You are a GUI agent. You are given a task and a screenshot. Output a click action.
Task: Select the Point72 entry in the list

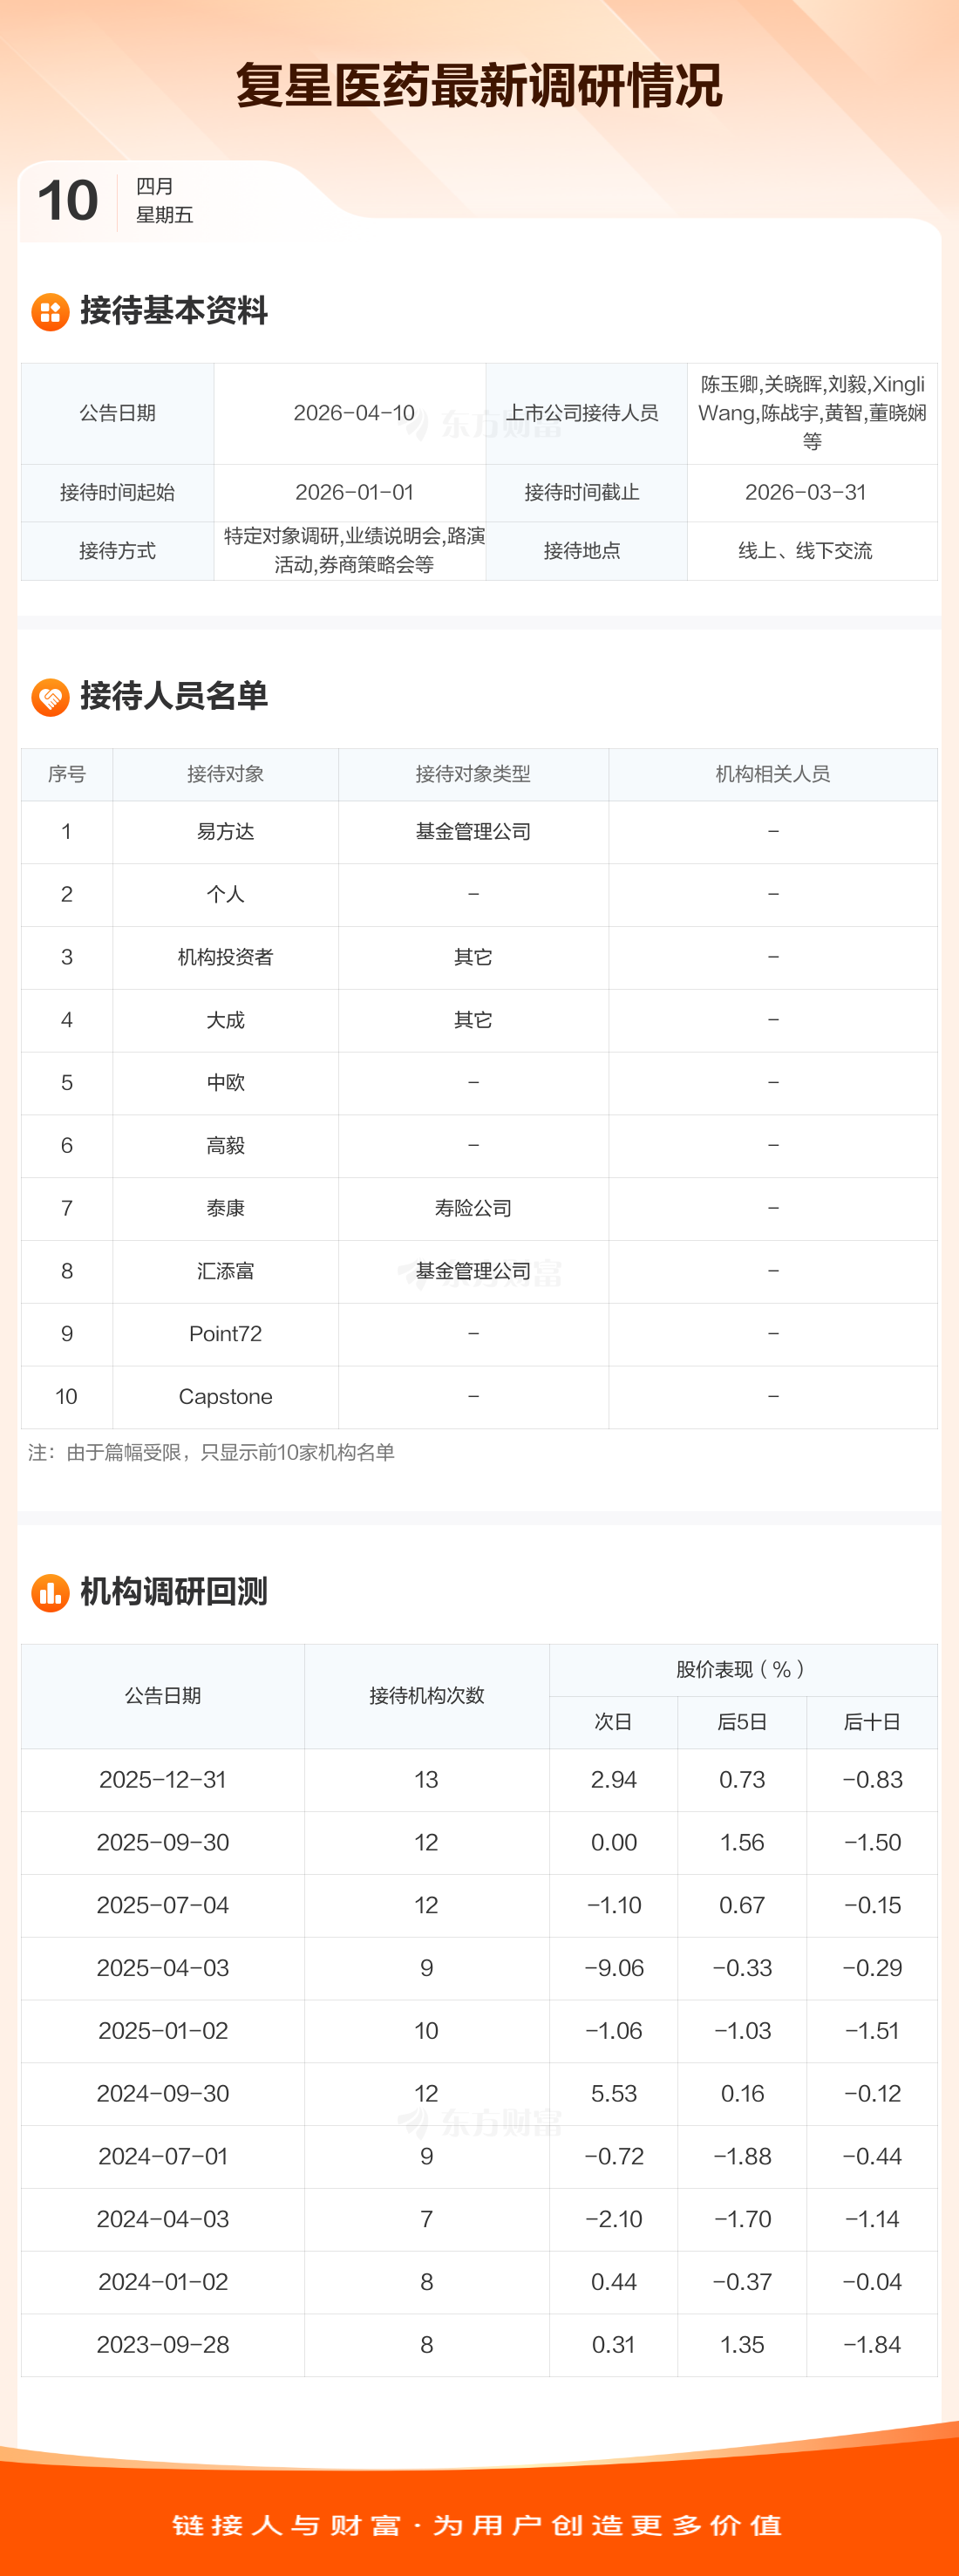[225, 1334]
